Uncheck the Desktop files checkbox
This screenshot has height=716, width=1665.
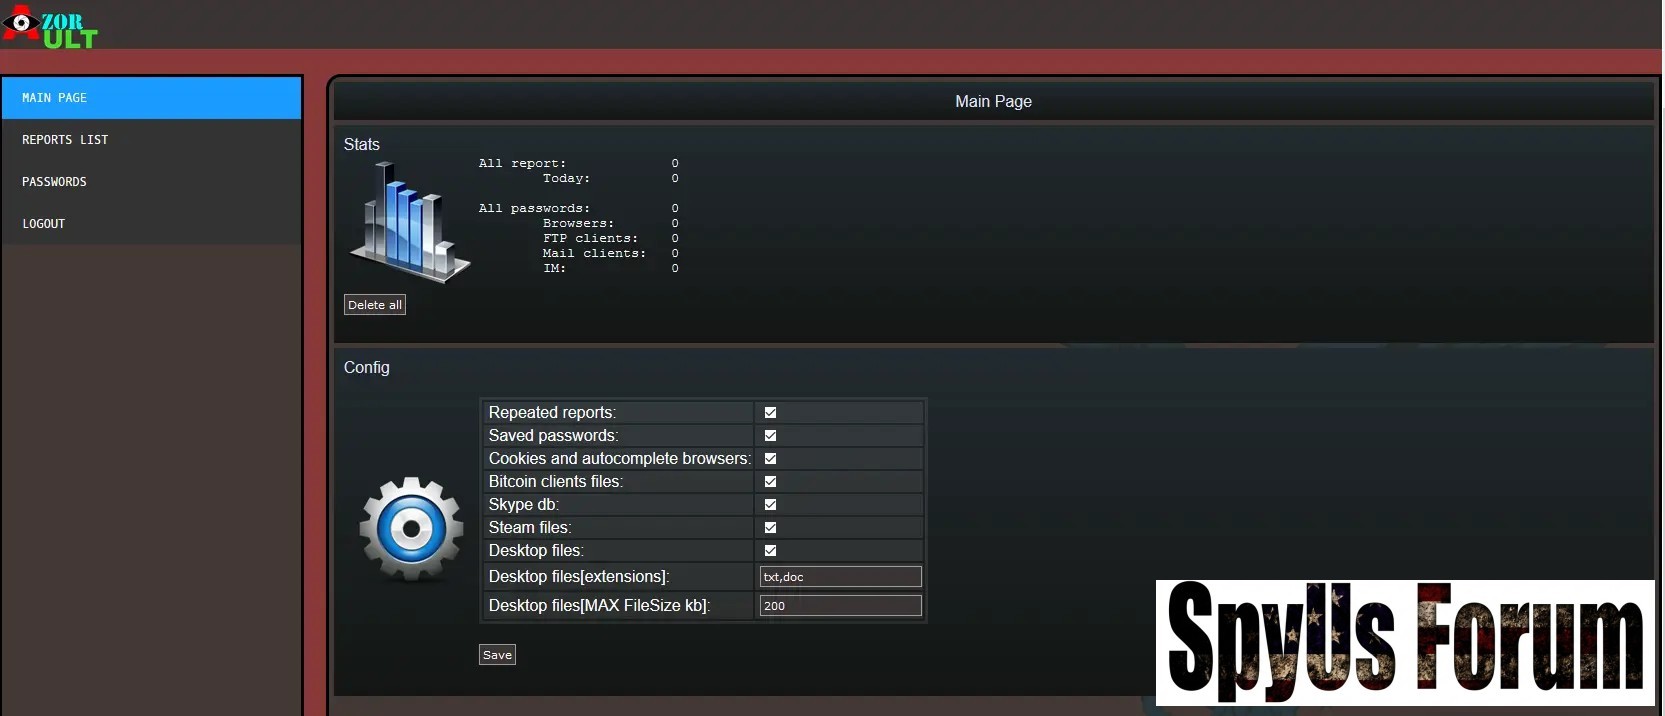[770, 551]
